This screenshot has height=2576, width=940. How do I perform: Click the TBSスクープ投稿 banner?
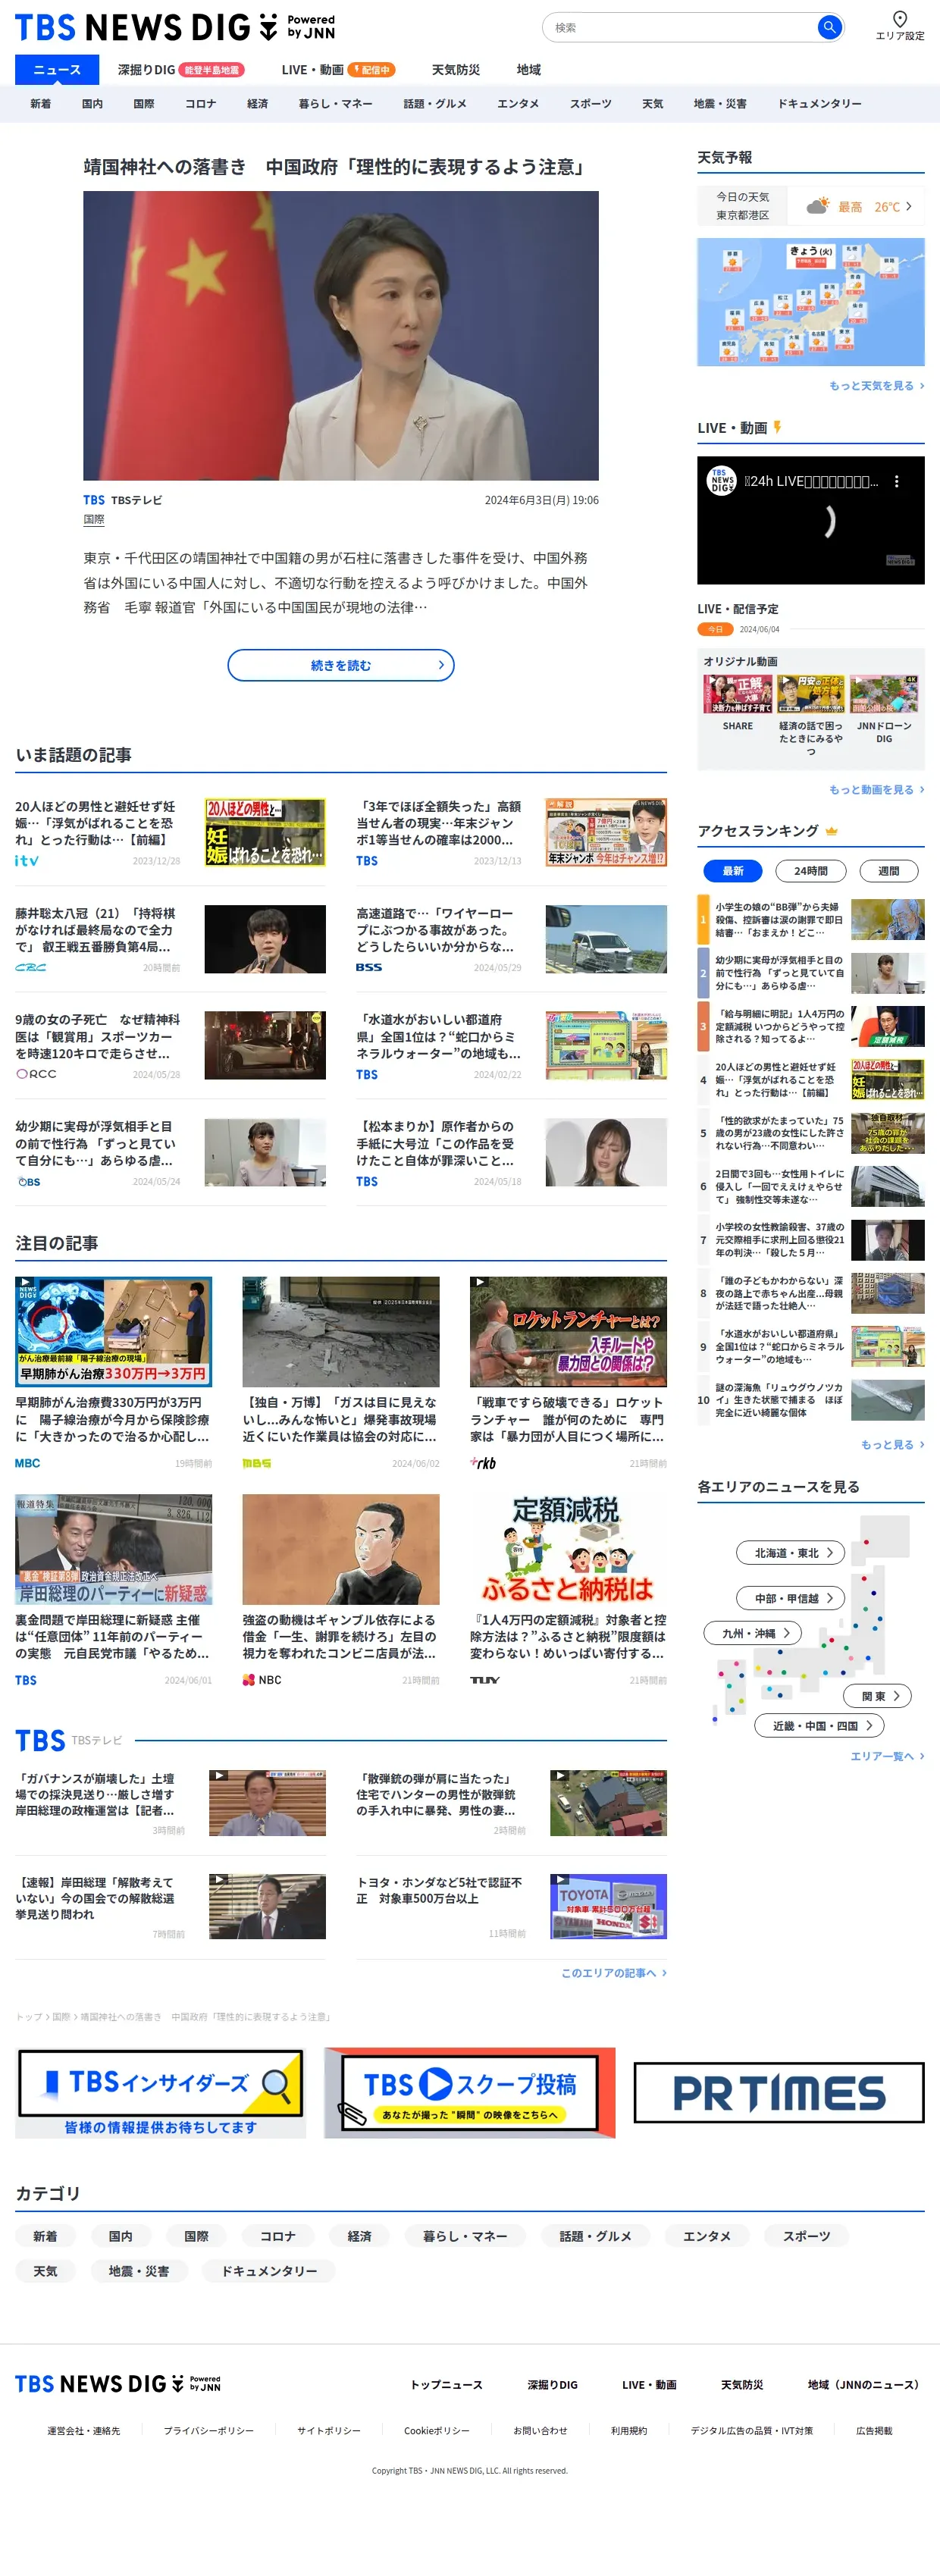[x=470, y=2092]
